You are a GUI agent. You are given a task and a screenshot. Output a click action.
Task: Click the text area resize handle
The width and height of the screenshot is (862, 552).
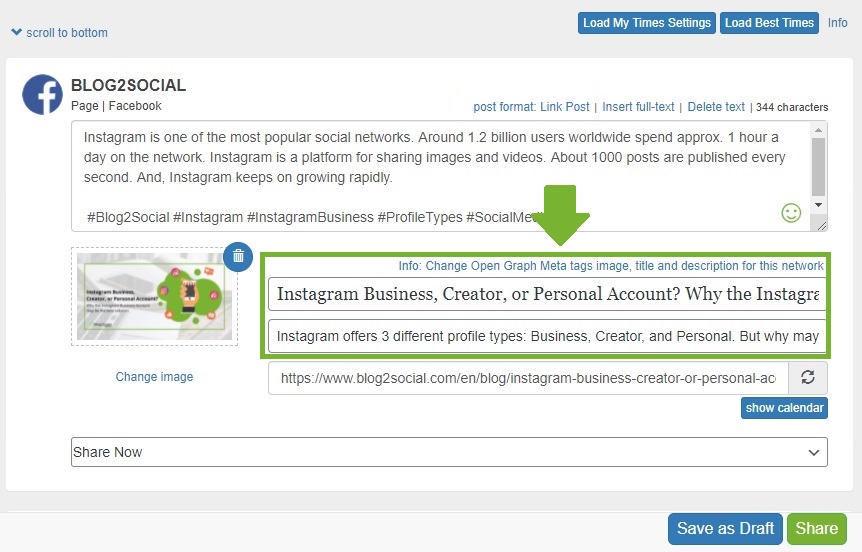point(821,226)
